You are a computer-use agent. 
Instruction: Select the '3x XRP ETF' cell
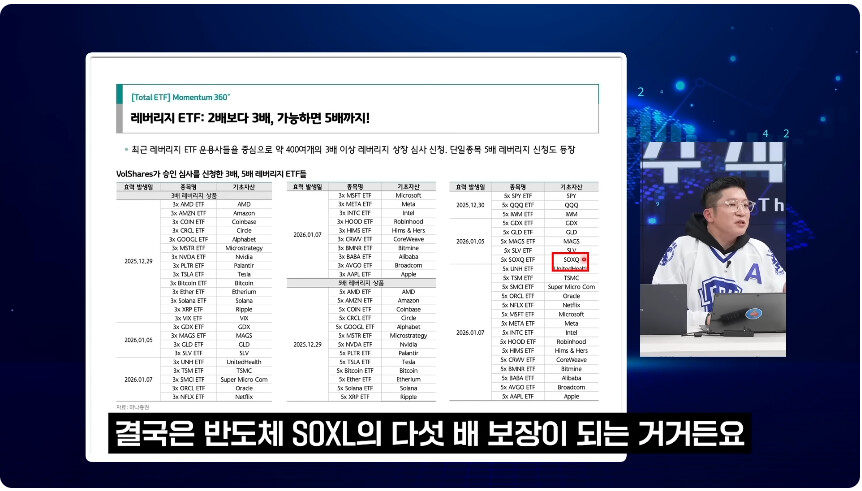coord(188,310)
